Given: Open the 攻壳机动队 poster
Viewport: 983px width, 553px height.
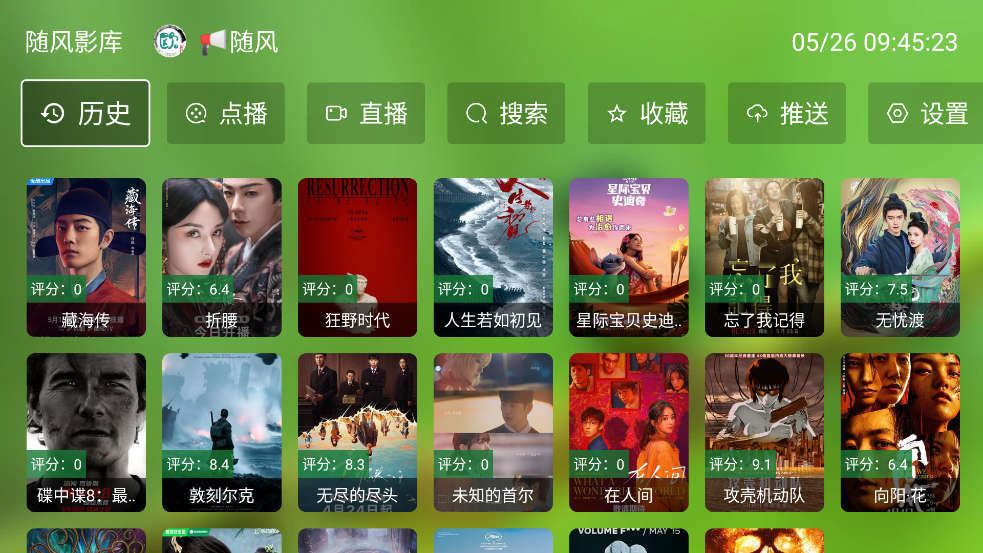Looking at the screenshot, I should click(x=764, y=433).
